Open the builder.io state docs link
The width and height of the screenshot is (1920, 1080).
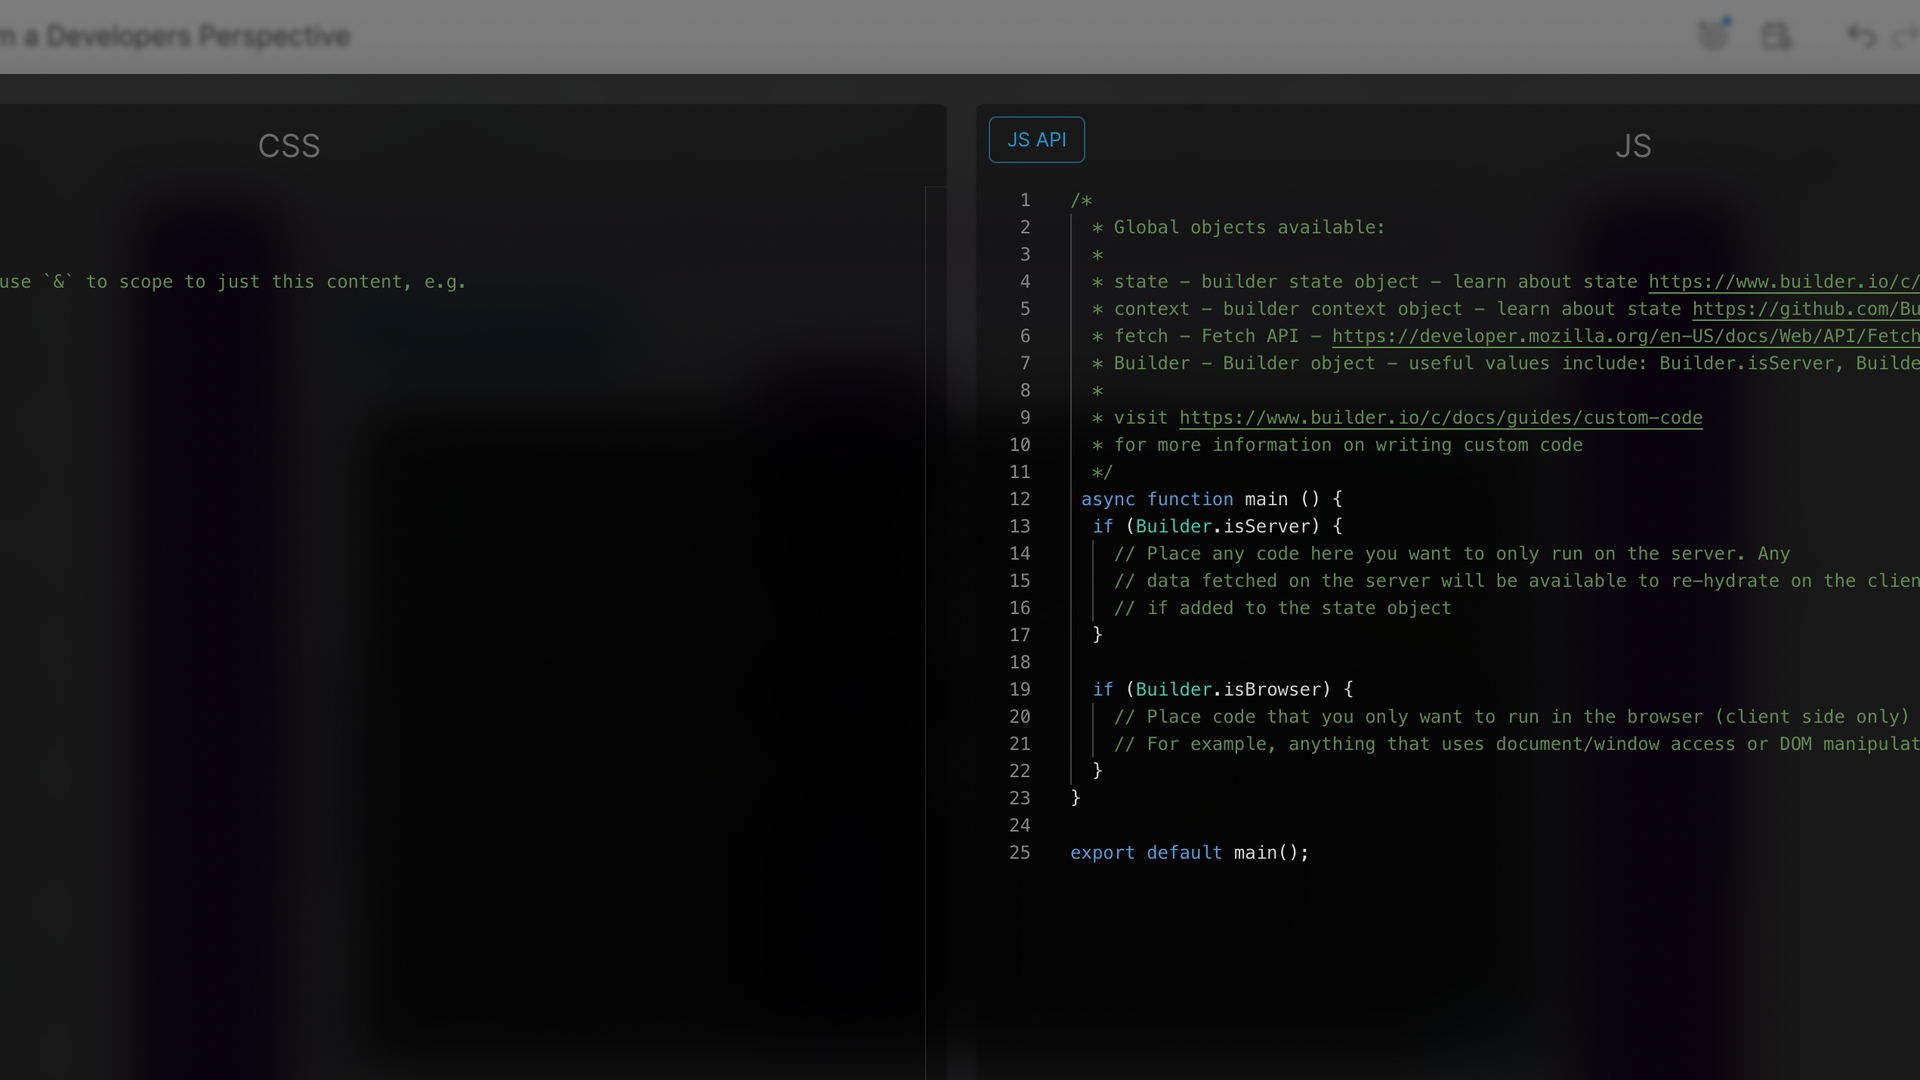[1782, 282]
